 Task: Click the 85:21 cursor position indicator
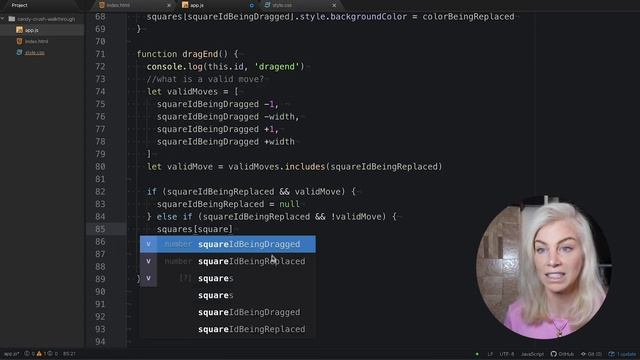pyautogui.click(x=69, y=354)
